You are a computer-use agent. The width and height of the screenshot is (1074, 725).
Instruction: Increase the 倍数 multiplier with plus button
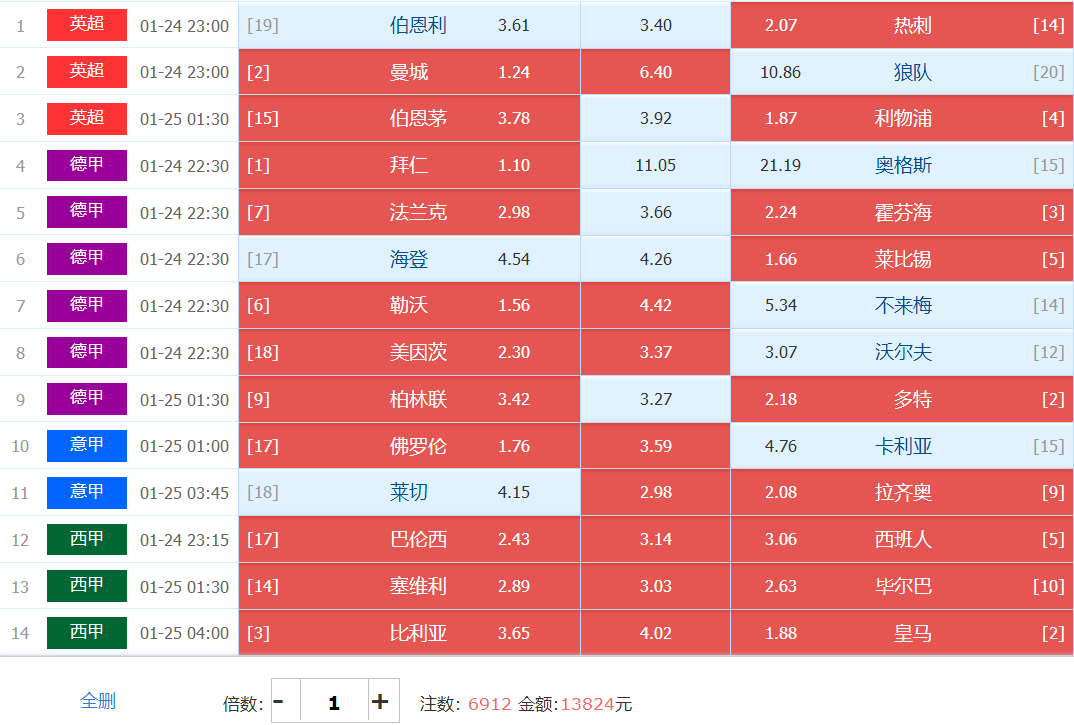(380, 701)
